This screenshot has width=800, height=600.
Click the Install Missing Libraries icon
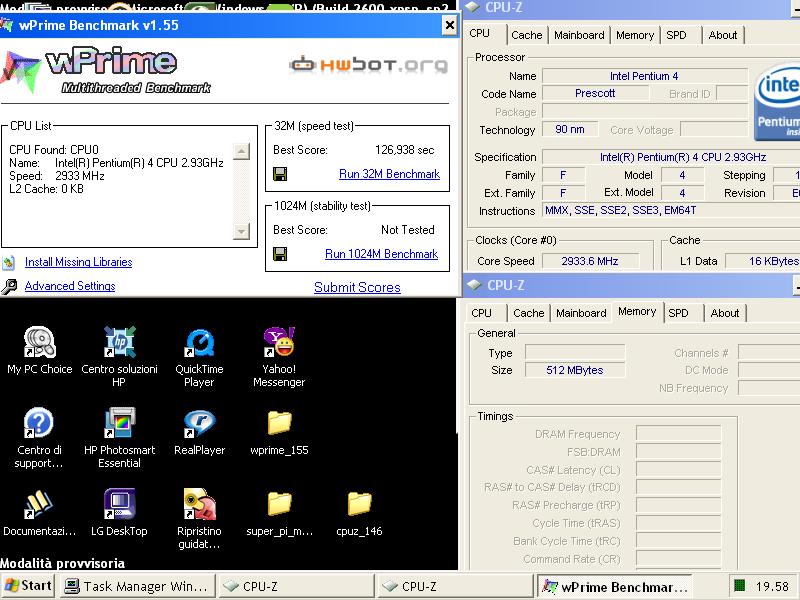click(9, 262)
